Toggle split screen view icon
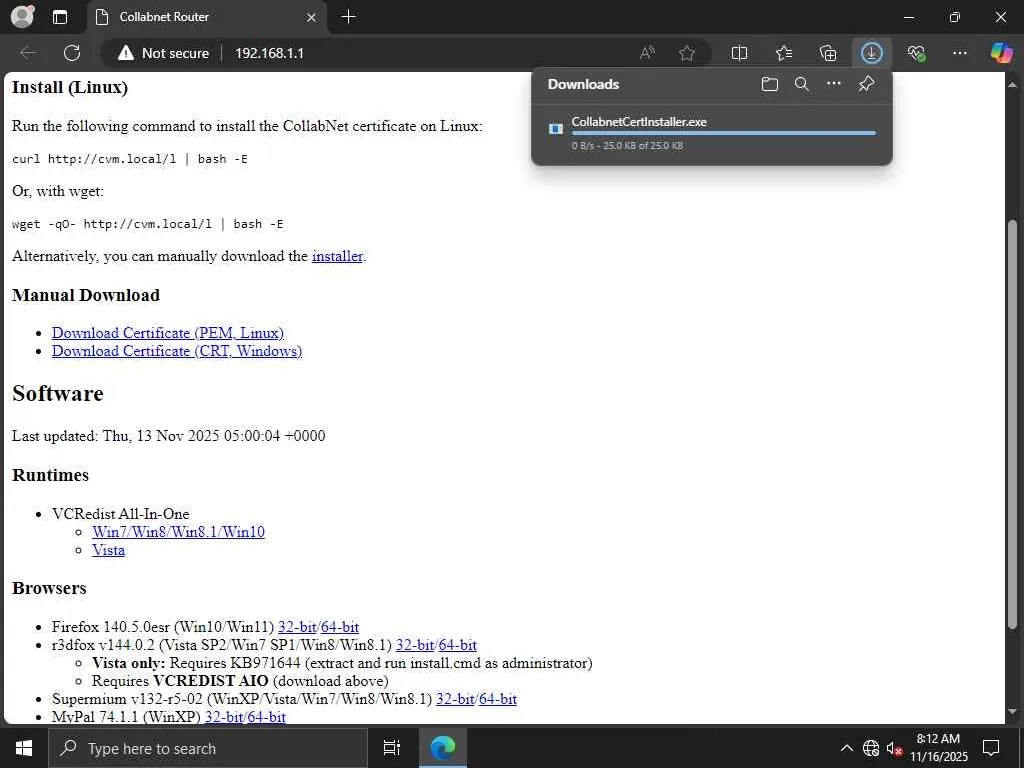This screenshot has width=1024, height=768. [x=739, y=53]
